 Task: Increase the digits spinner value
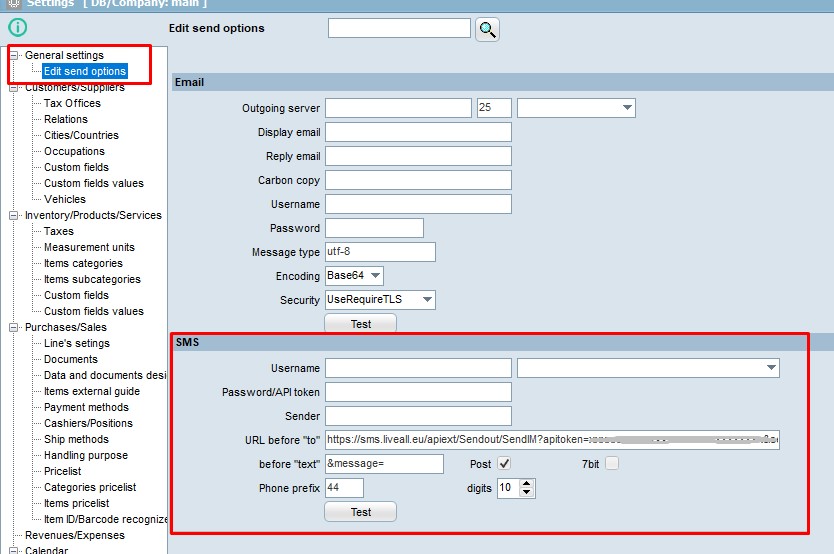coord(528,483)
